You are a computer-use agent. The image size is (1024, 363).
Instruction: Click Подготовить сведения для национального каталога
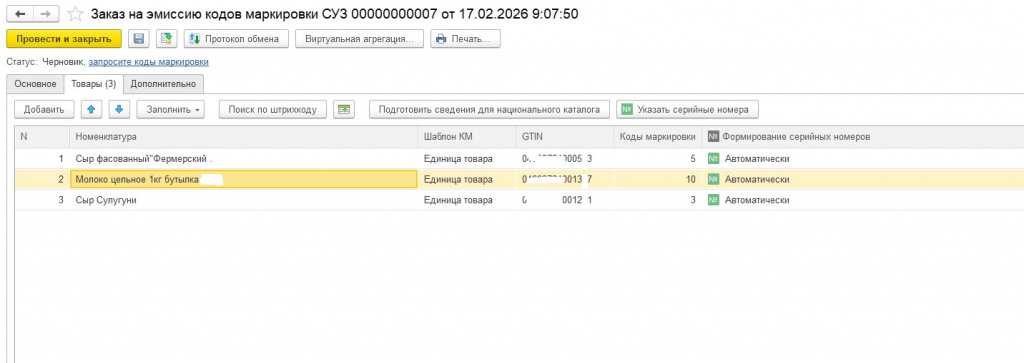point(489,110)
